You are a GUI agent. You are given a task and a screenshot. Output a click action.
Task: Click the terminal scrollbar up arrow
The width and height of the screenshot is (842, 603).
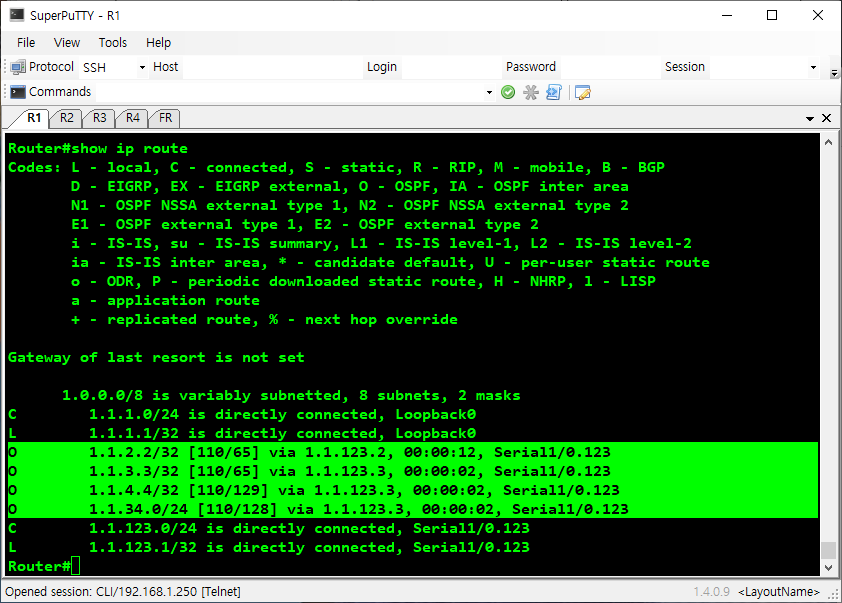coord(828,142)
